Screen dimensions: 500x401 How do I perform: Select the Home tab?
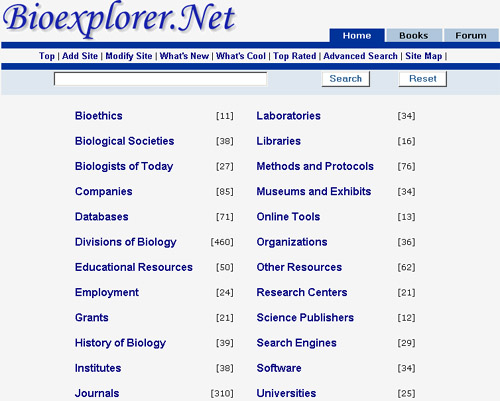coord(357,35)
